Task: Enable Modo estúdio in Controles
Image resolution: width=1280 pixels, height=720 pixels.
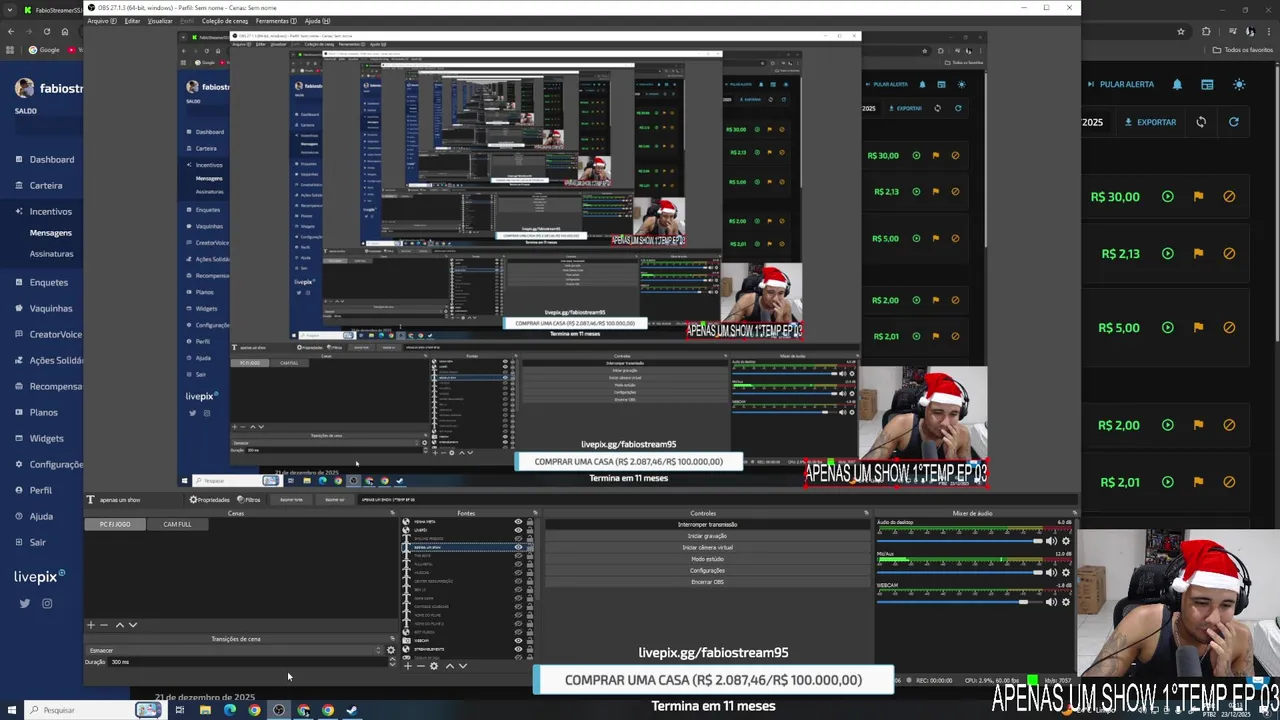Action: pos(707,559)
